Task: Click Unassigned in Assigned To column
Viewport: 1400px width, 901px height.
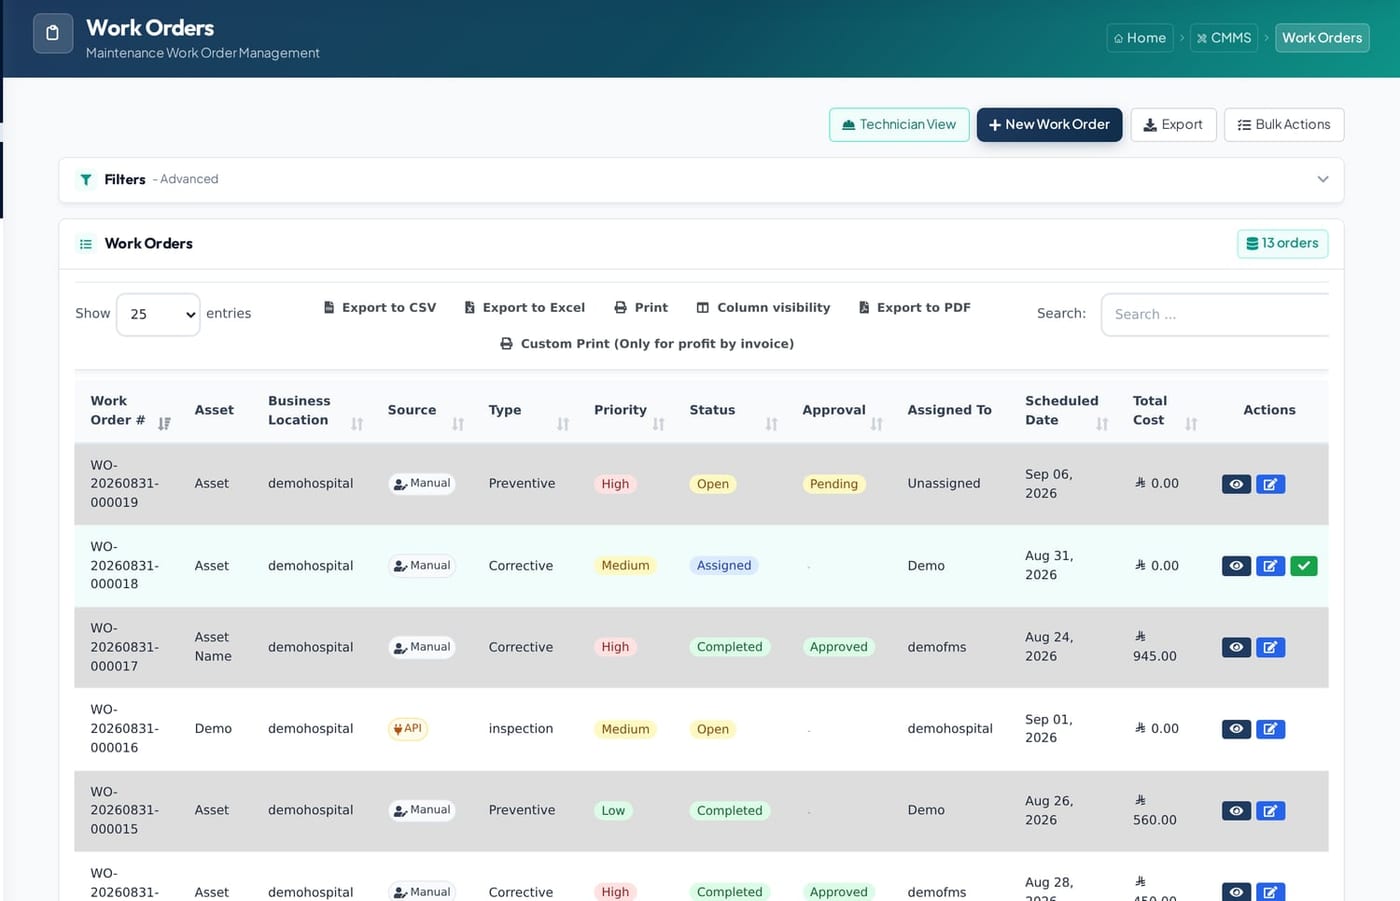Action: [x=944, y=484]
